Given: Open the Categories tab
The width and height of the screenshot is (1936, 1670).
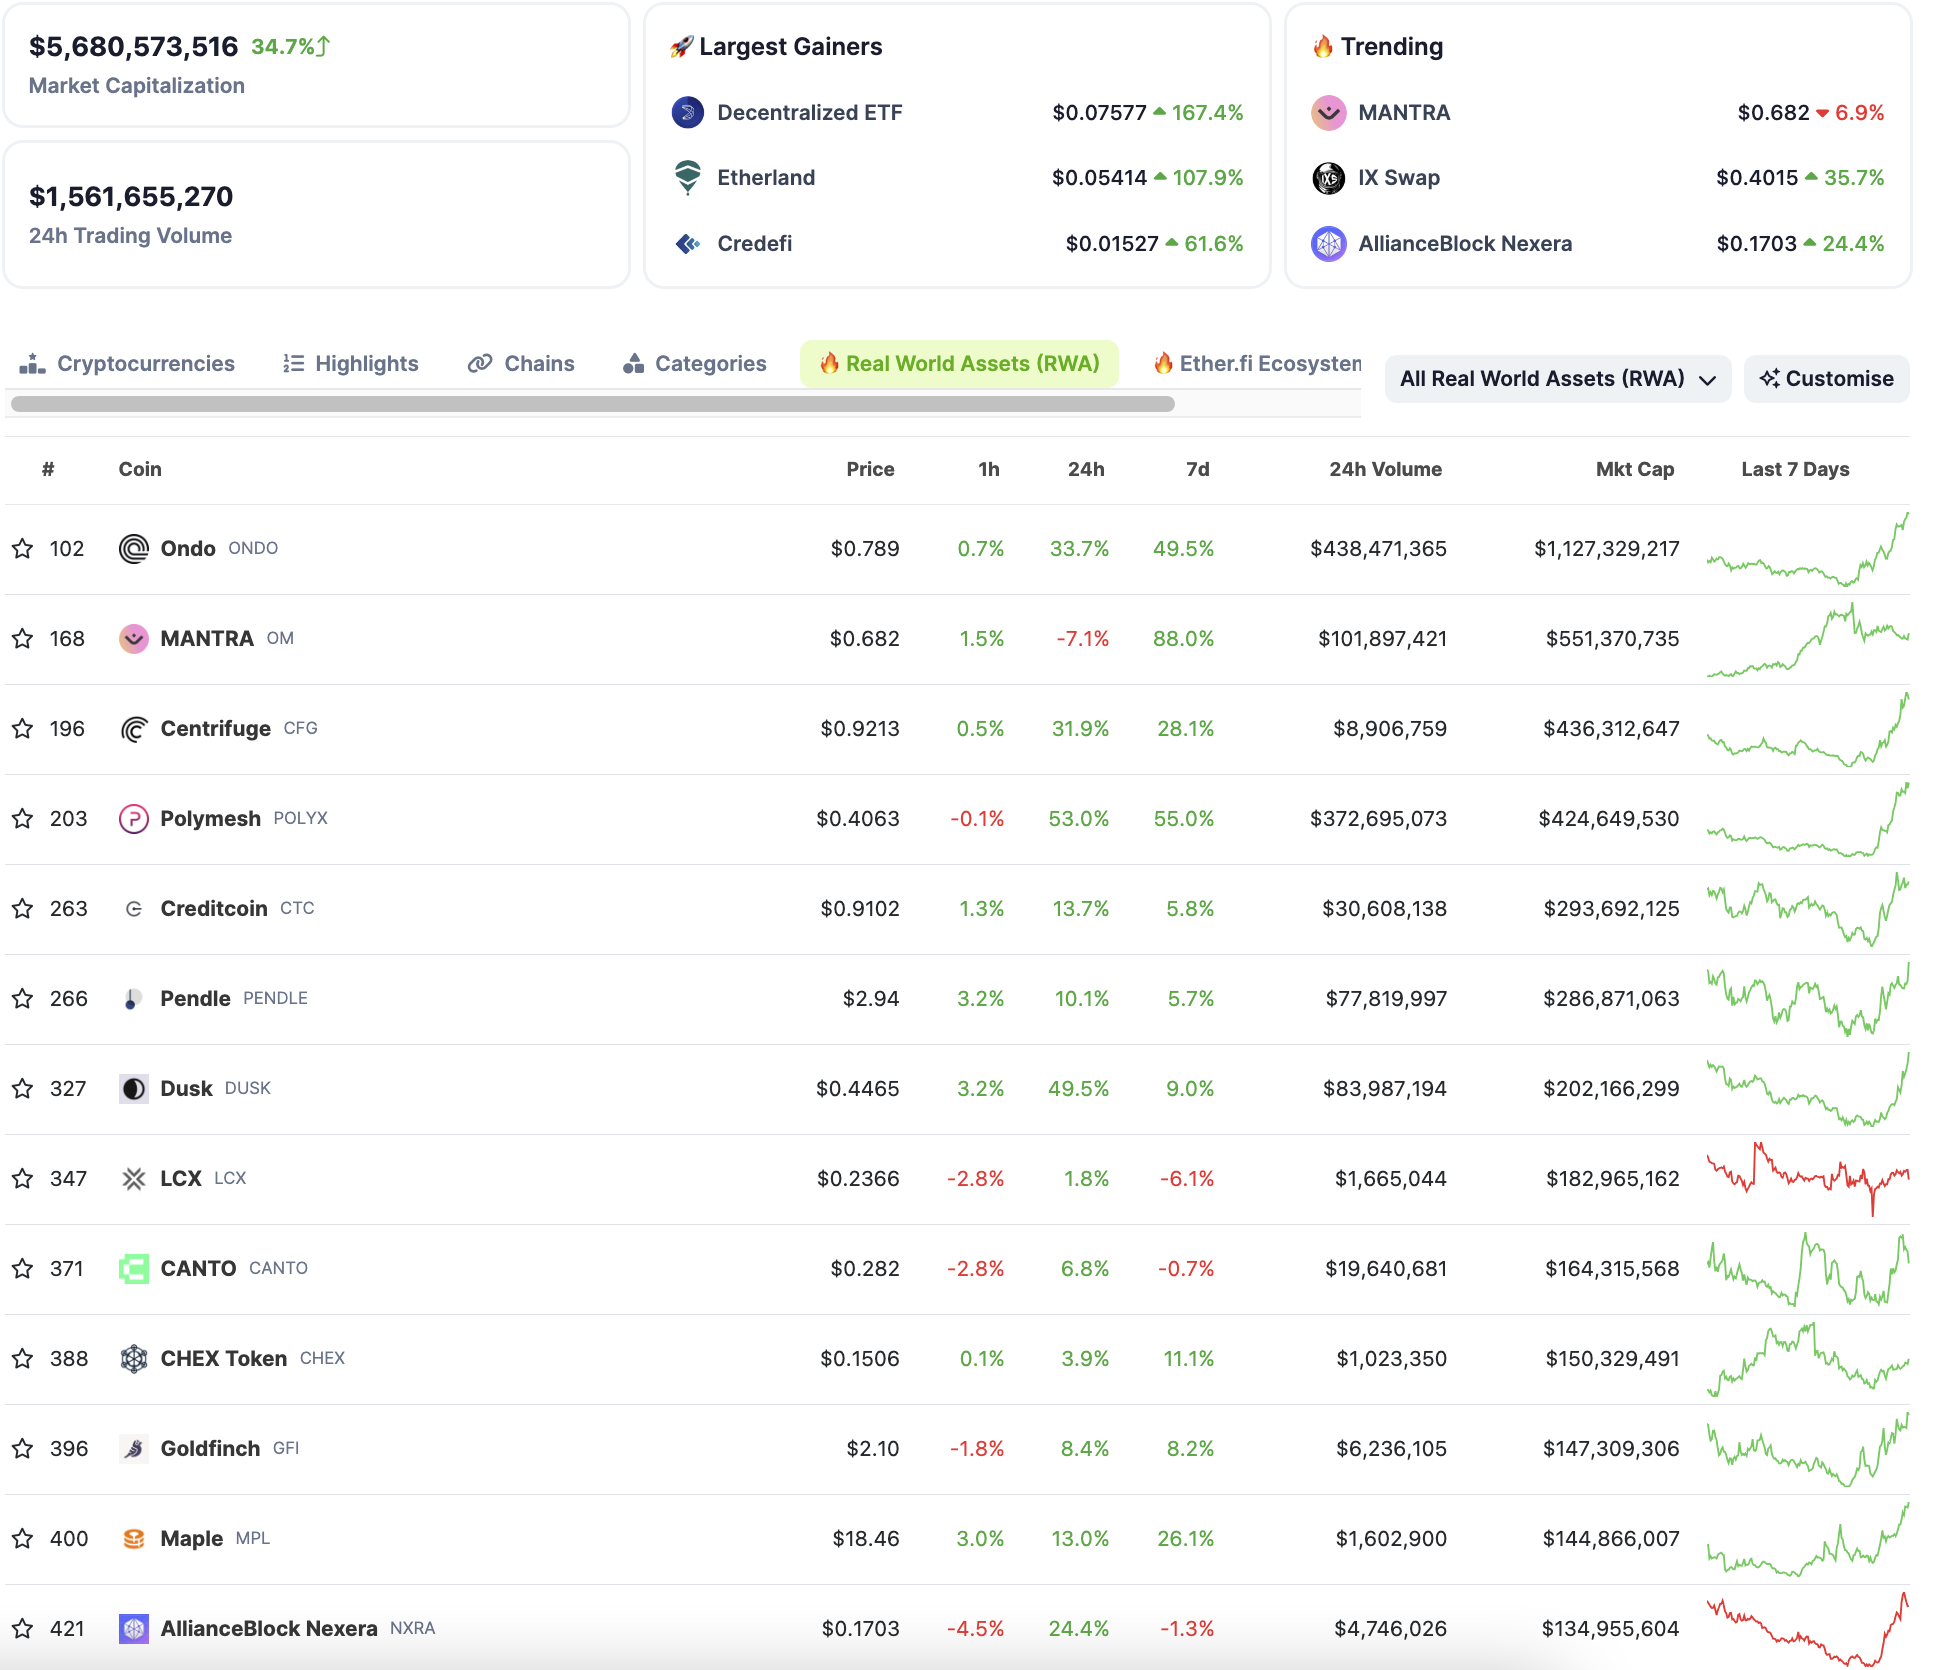Looking at the screenshot, I should point(695,364).
